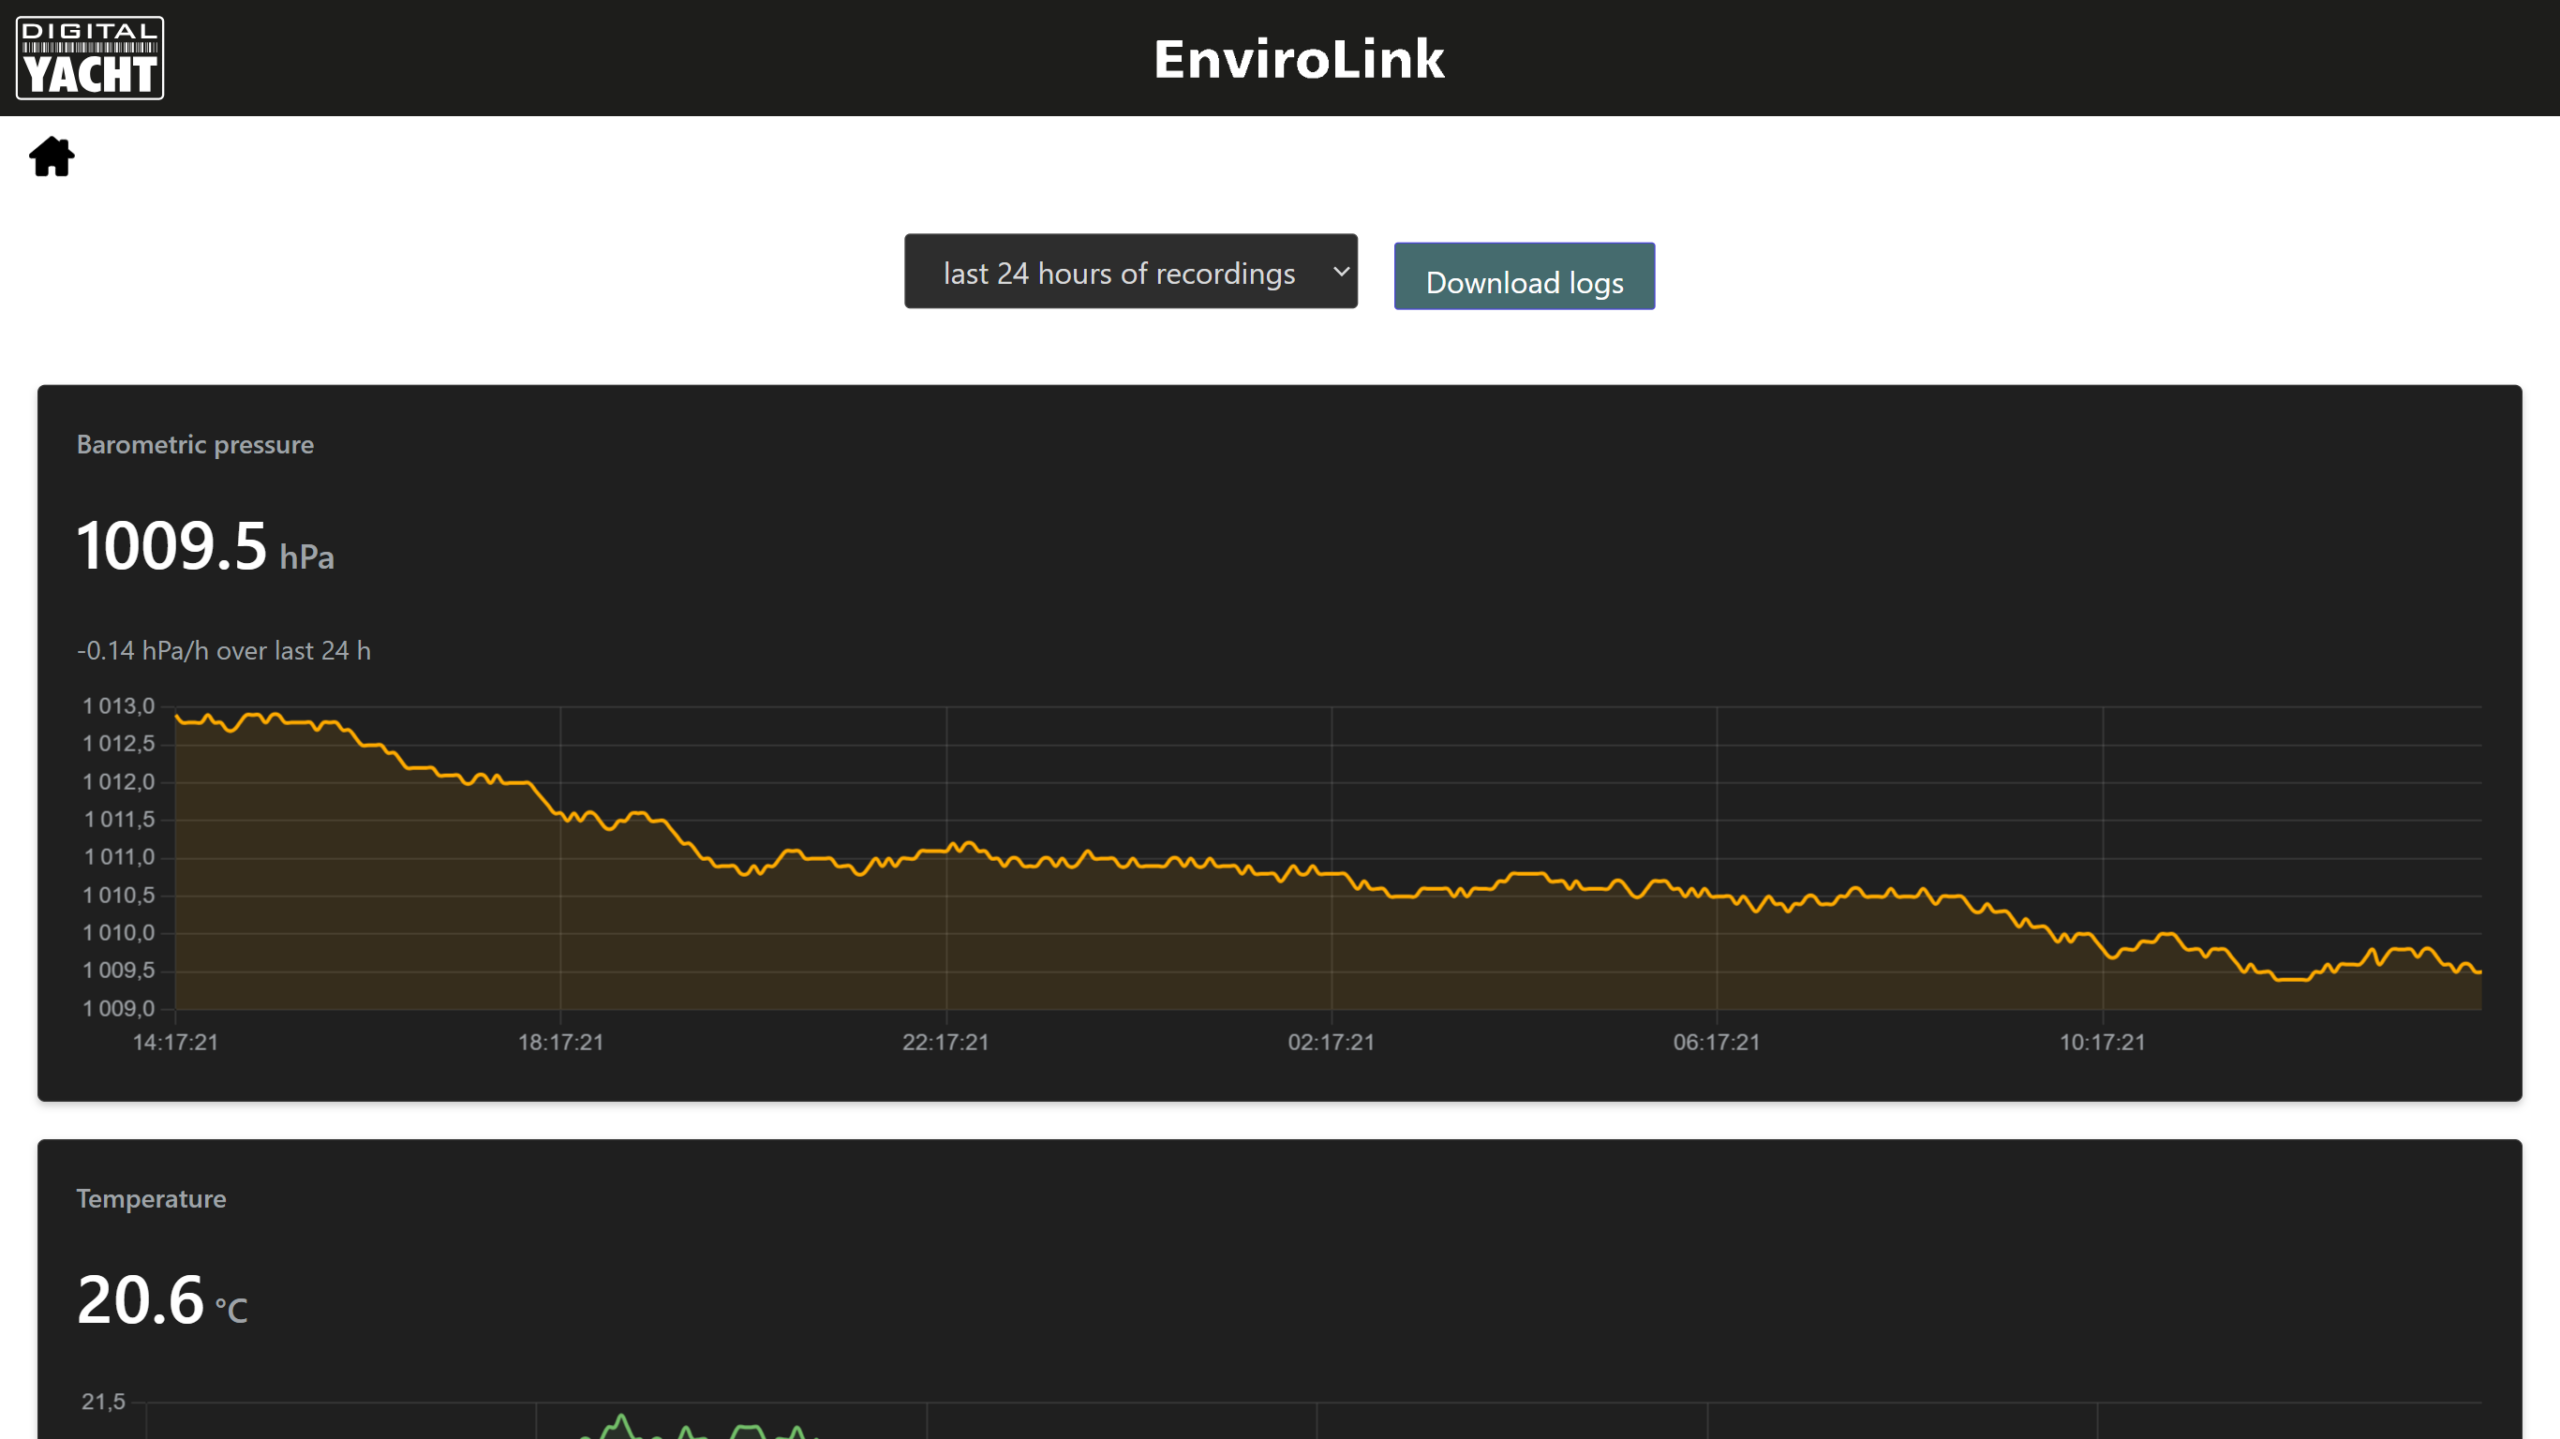Click the Temperature card title
The width and height of the screenshot is (2560, 1439).
(151, 1199)
